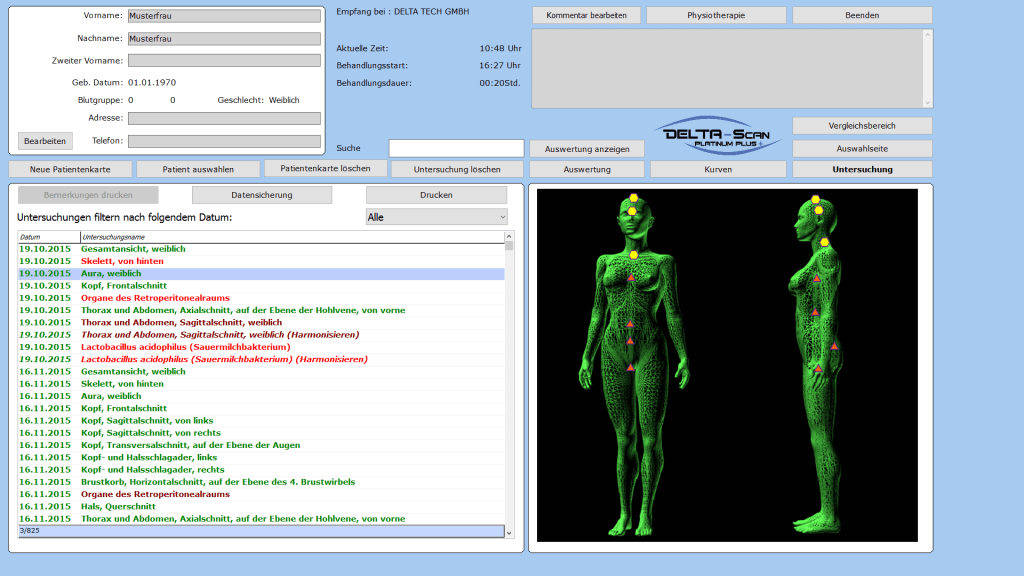Open the Auswertung tab

click(x=587, y=169)
